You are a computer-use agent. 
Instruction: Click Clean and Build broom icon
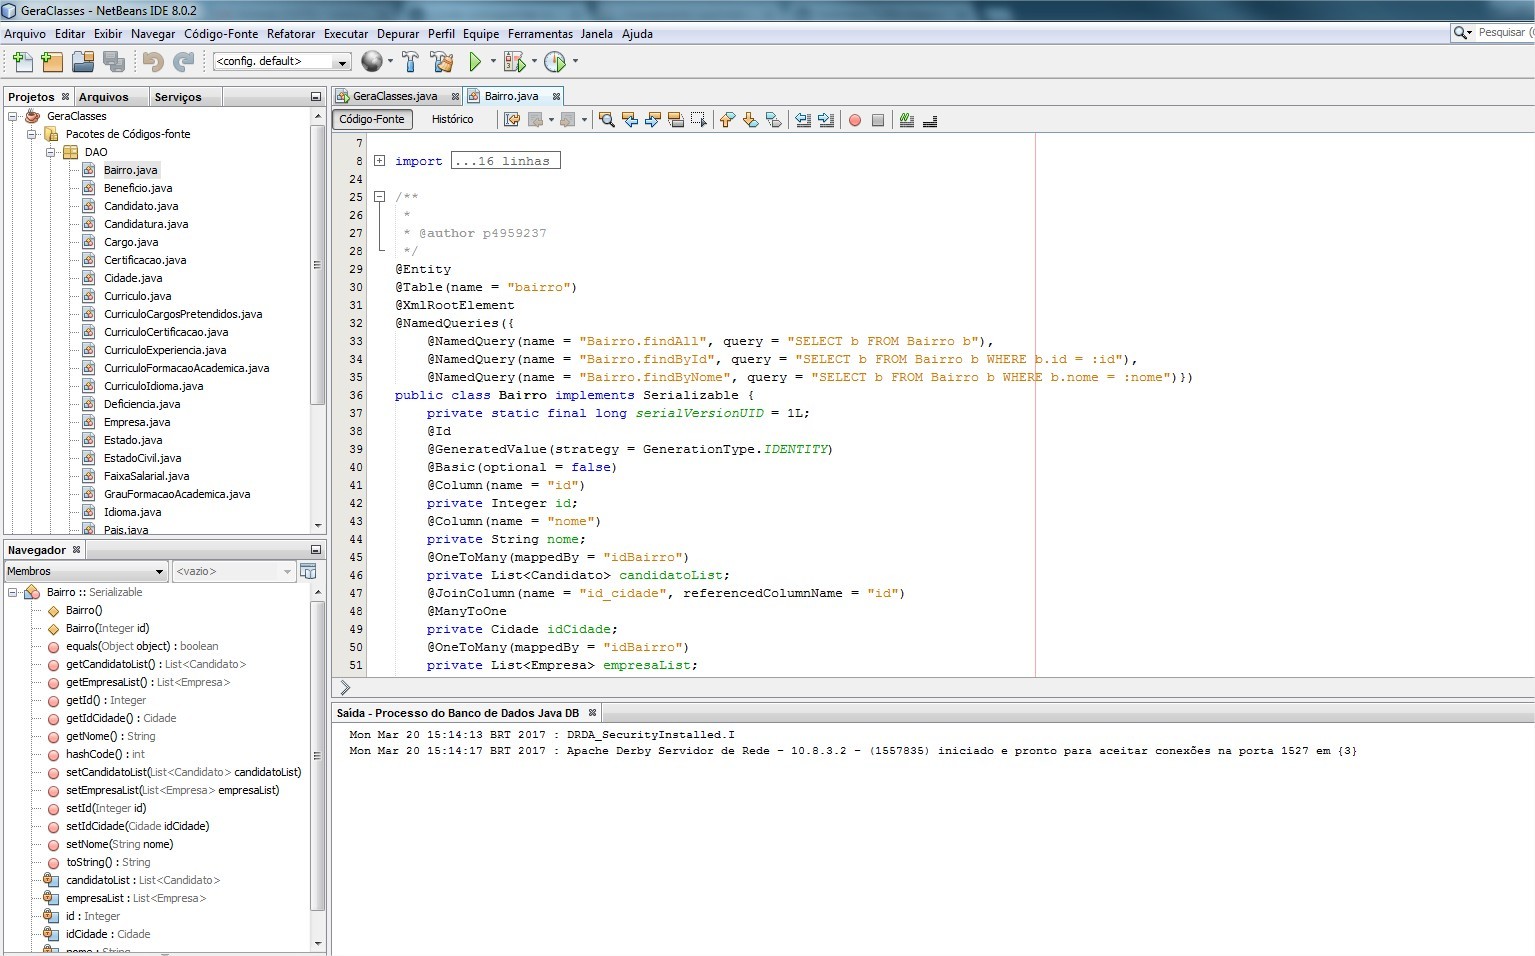coord(442,62)
